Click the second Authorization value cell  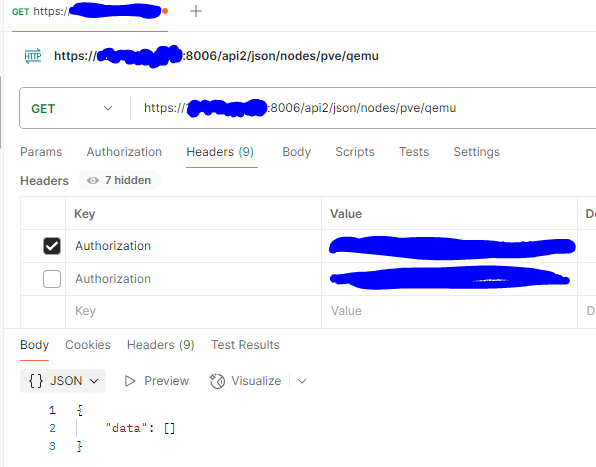point(449,279)
